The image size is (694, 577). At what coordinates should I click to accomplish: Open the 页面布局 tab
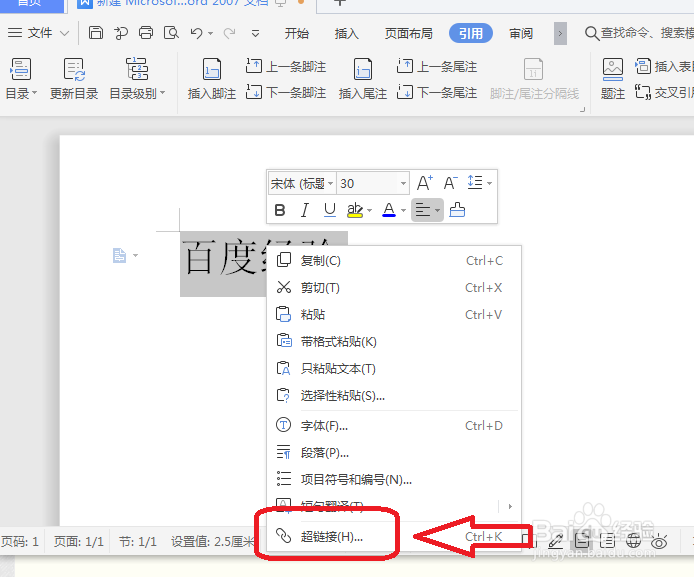pyautogui.click(x=409, y=33)
